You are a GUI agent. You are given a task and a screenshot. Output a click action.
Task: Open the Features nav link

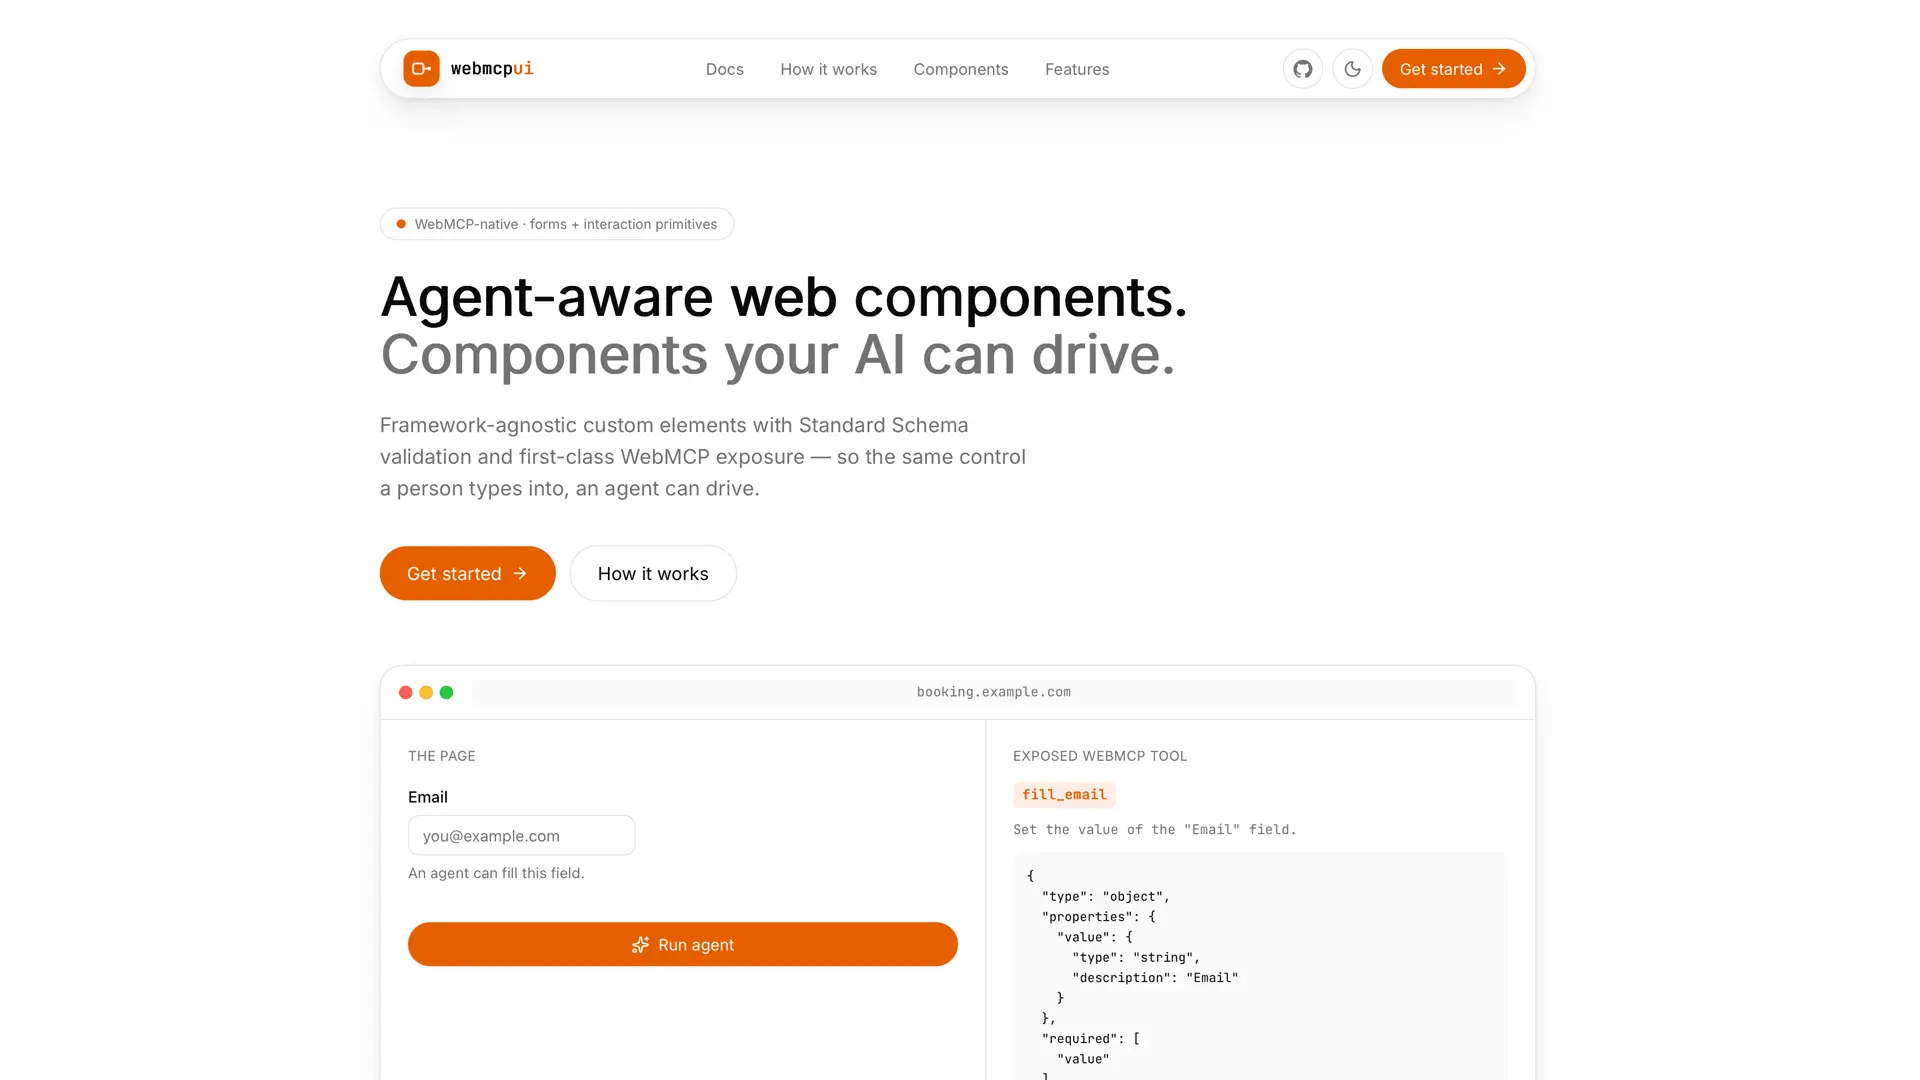[1076, 69]
